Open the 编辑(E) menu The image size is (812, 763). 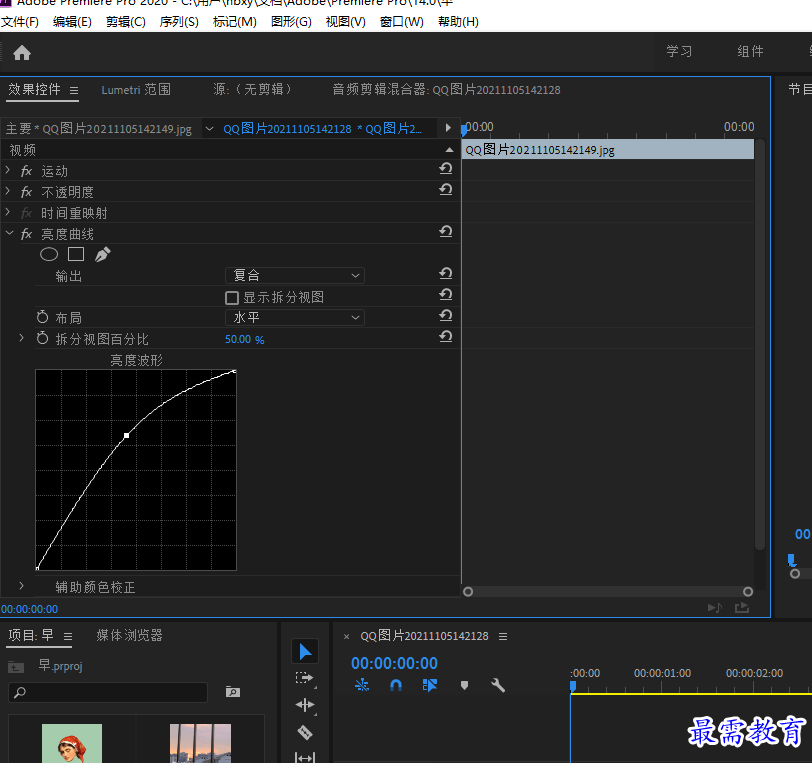point(72,22)
